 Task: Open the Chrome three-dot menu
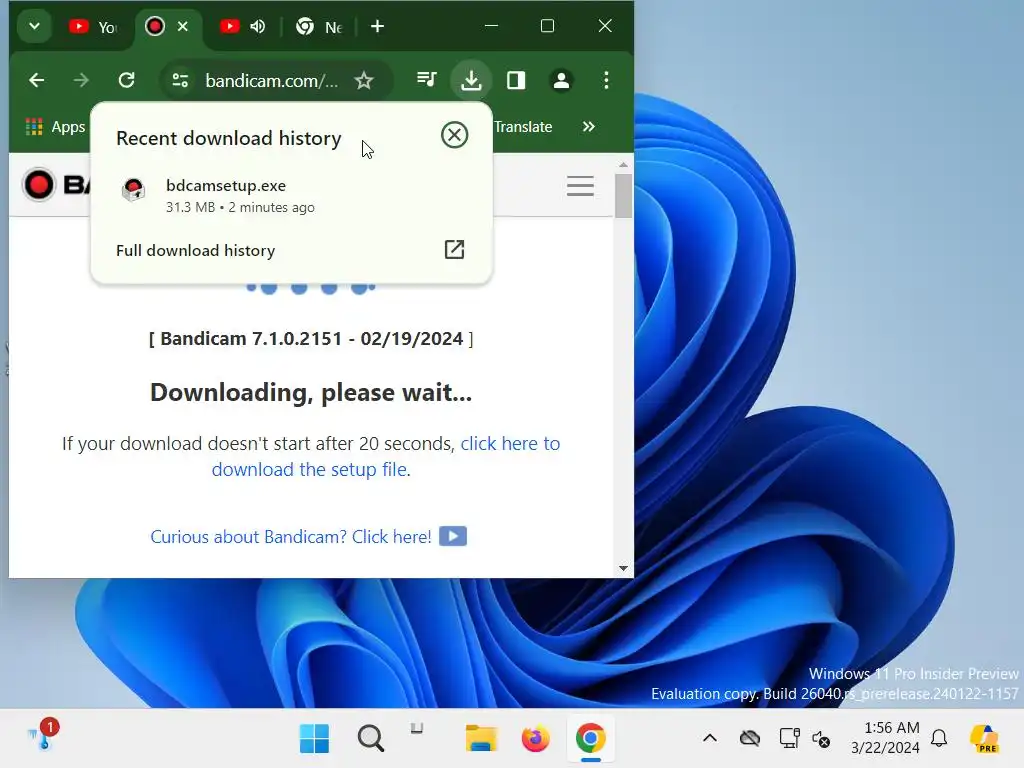(607, 80)
